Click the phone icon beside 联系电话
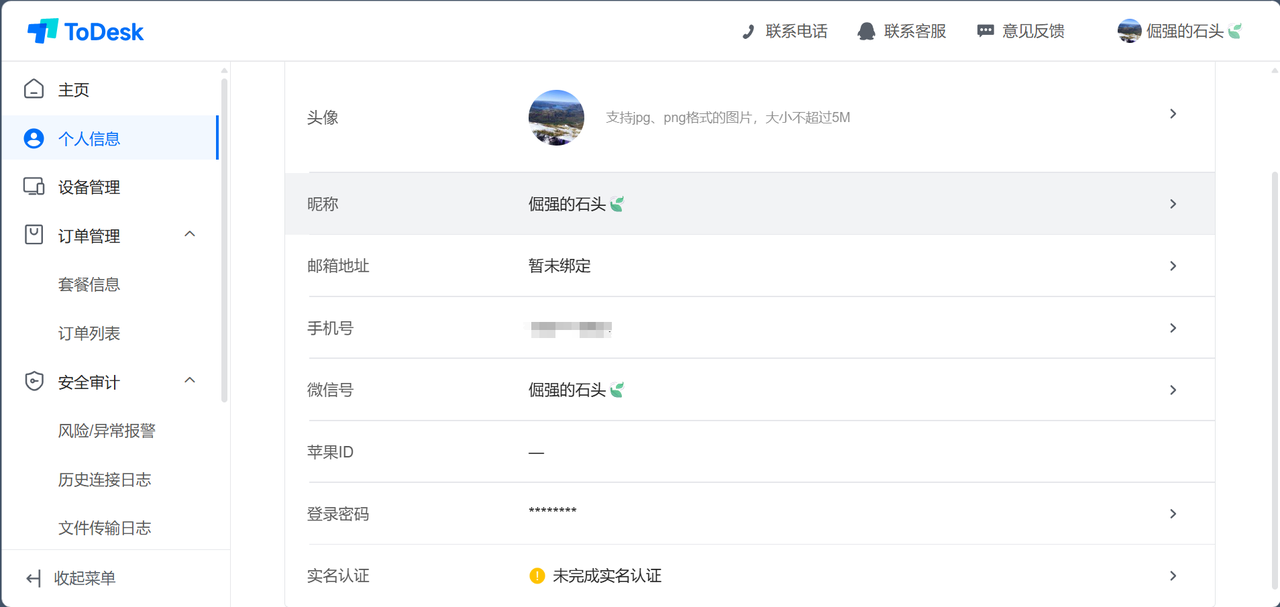 click(748, 32)
